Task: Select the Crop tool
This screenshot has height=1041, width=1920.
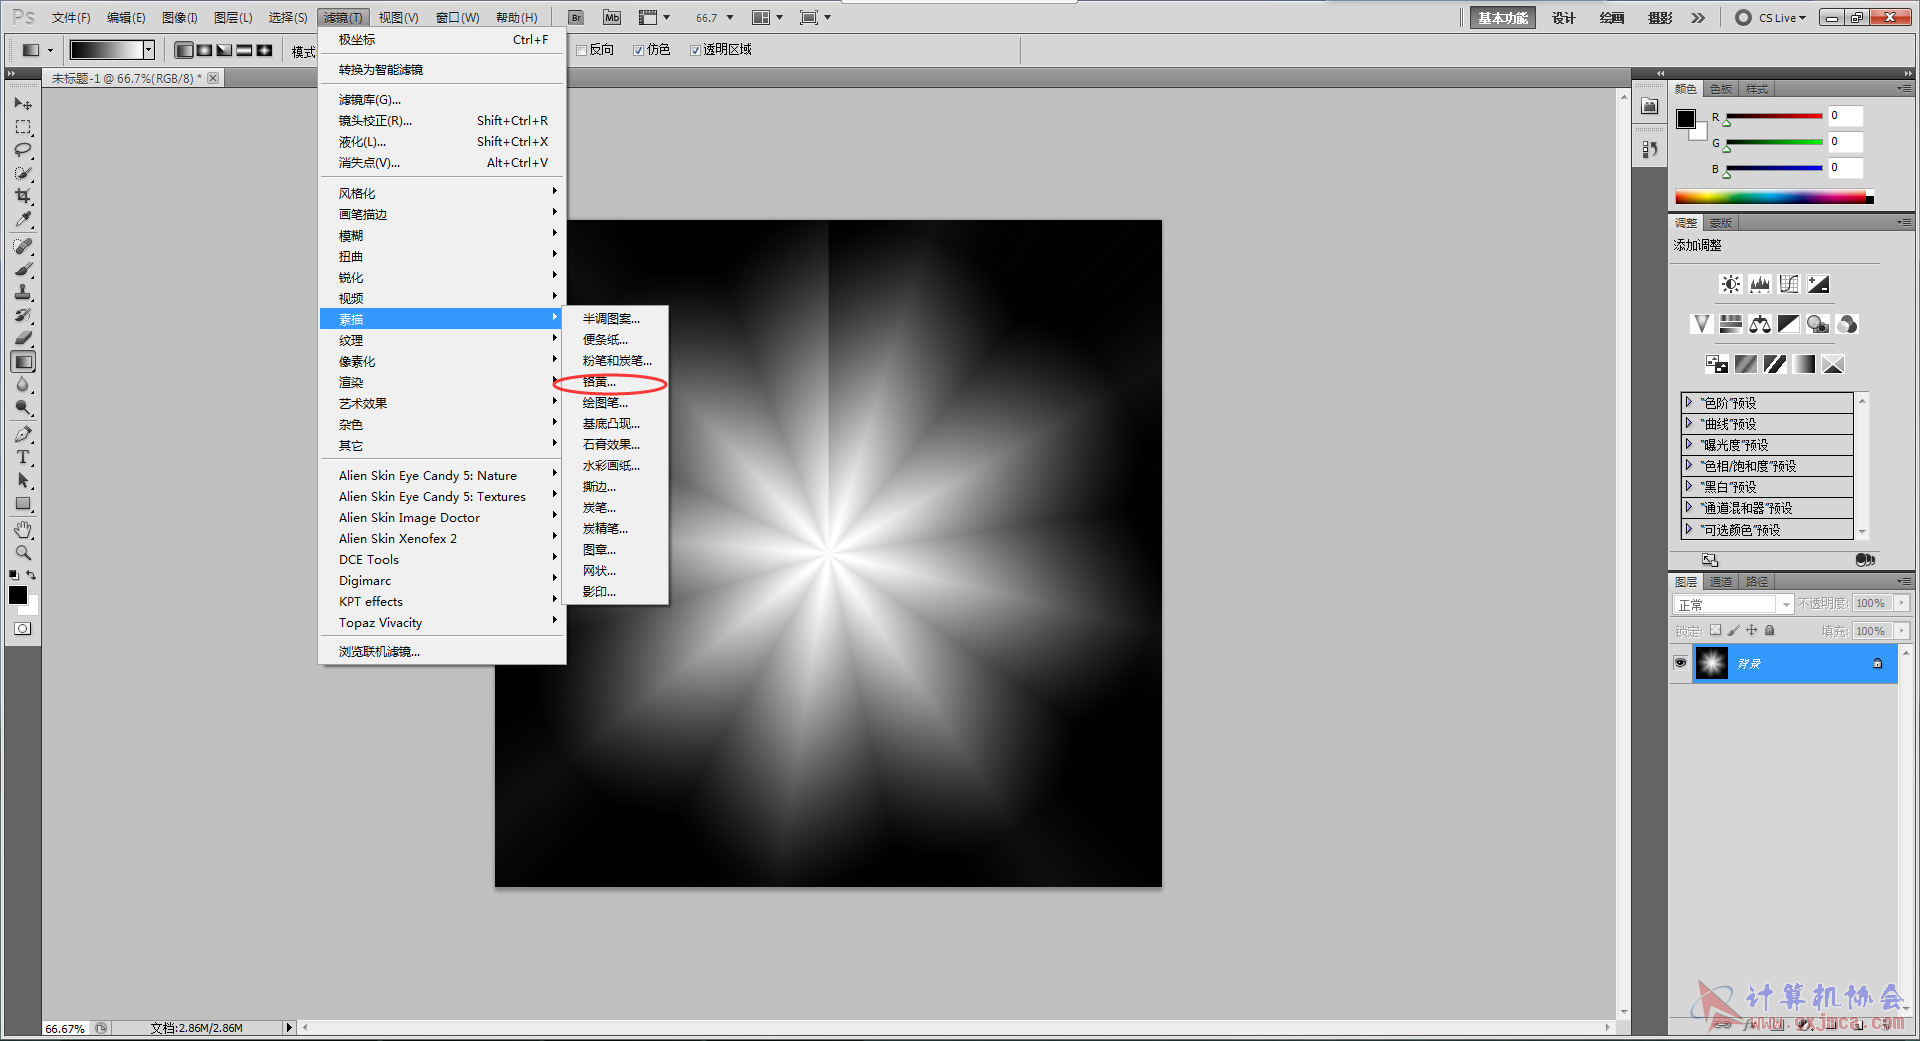Action: (x=23, y=196)
